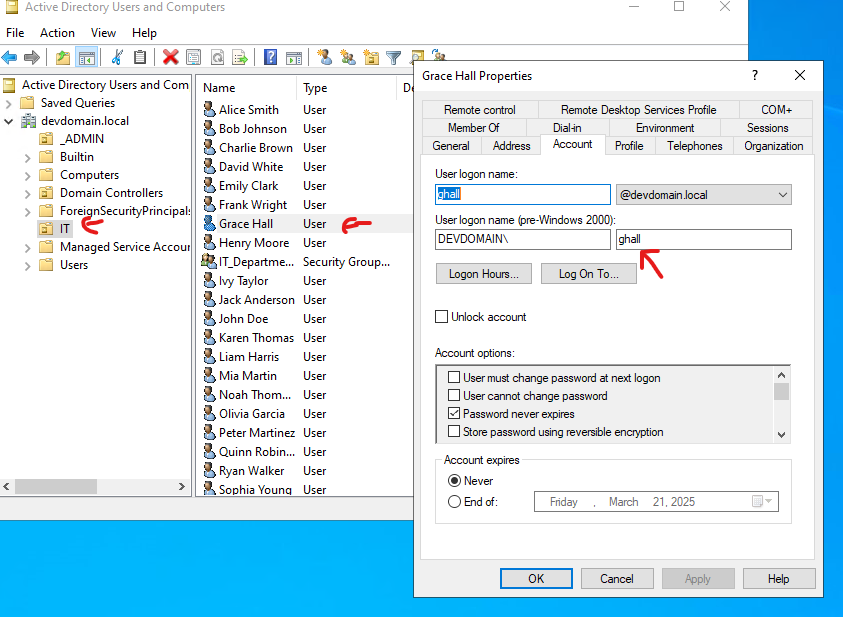Image resolution: width=843 pixels, height=617 pixels.
Task: Switch to the Member Of tab
Action: pos(473,128)
